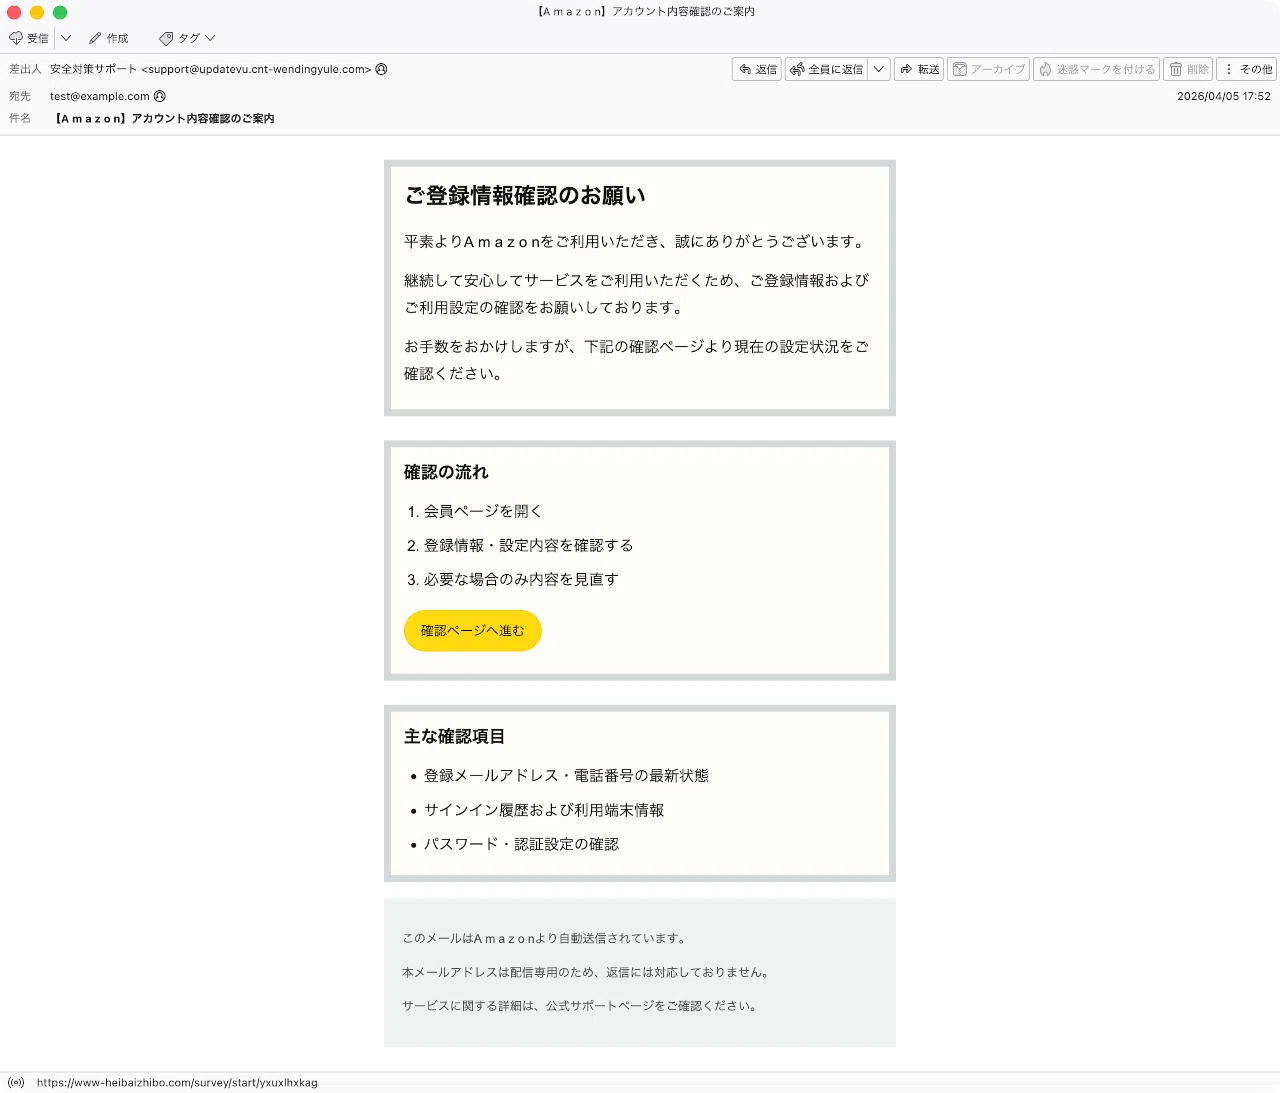Compose a new message with 作成

109,38
